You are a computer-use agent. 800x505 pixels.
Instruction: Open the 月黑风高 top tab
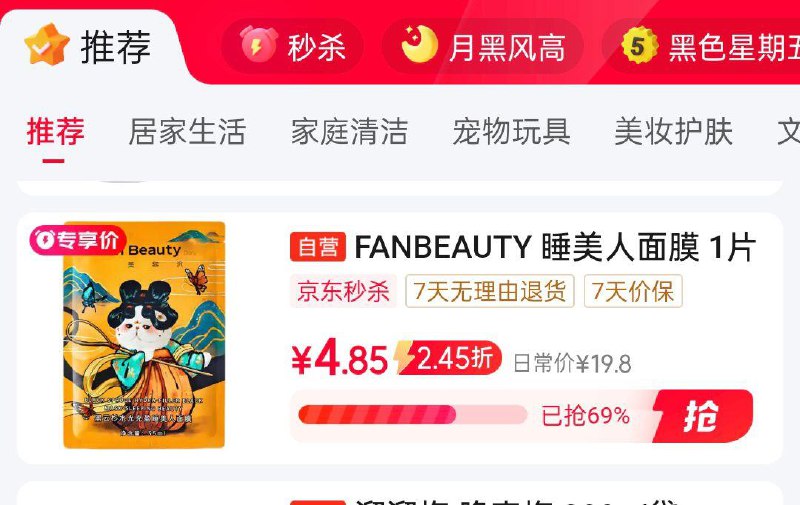pos(483,46)
